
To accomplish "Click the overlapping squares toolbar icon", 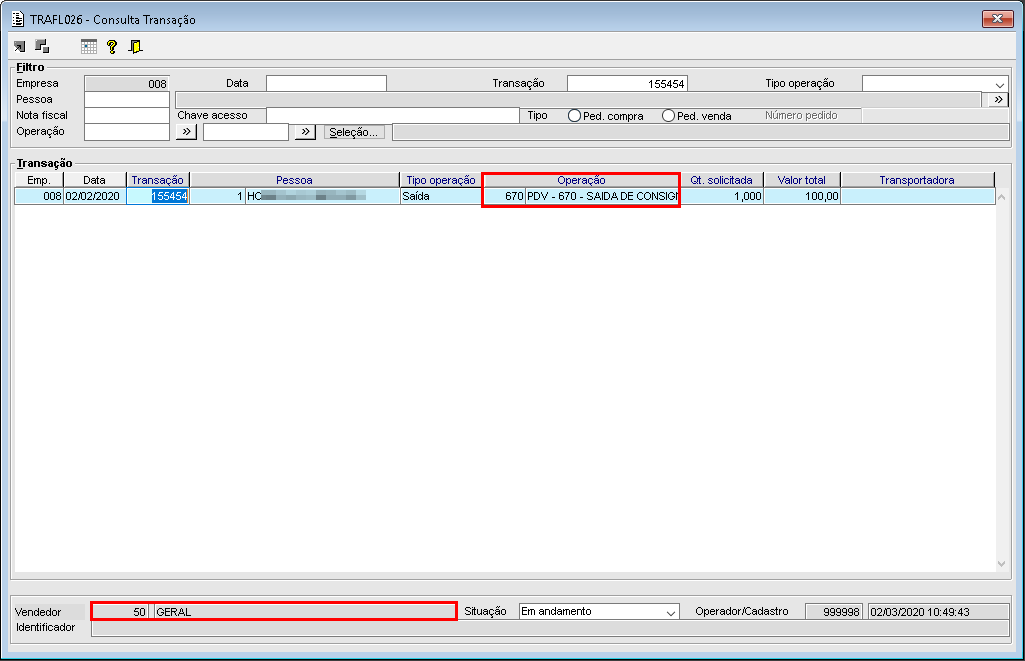I will point(42,46).
